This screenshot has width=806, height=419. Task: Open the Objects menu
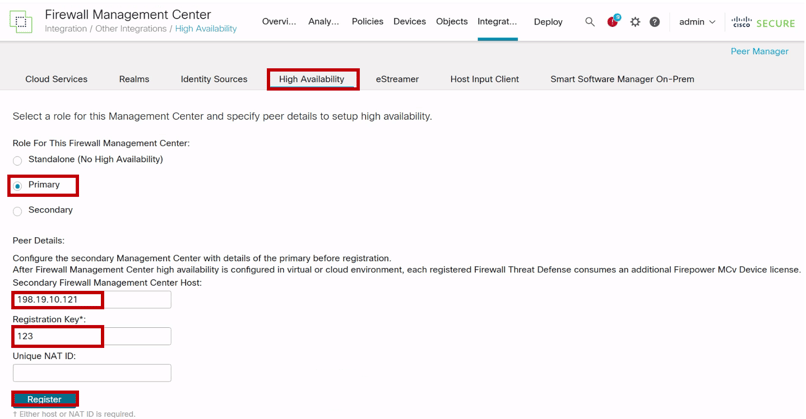[452, 22]
